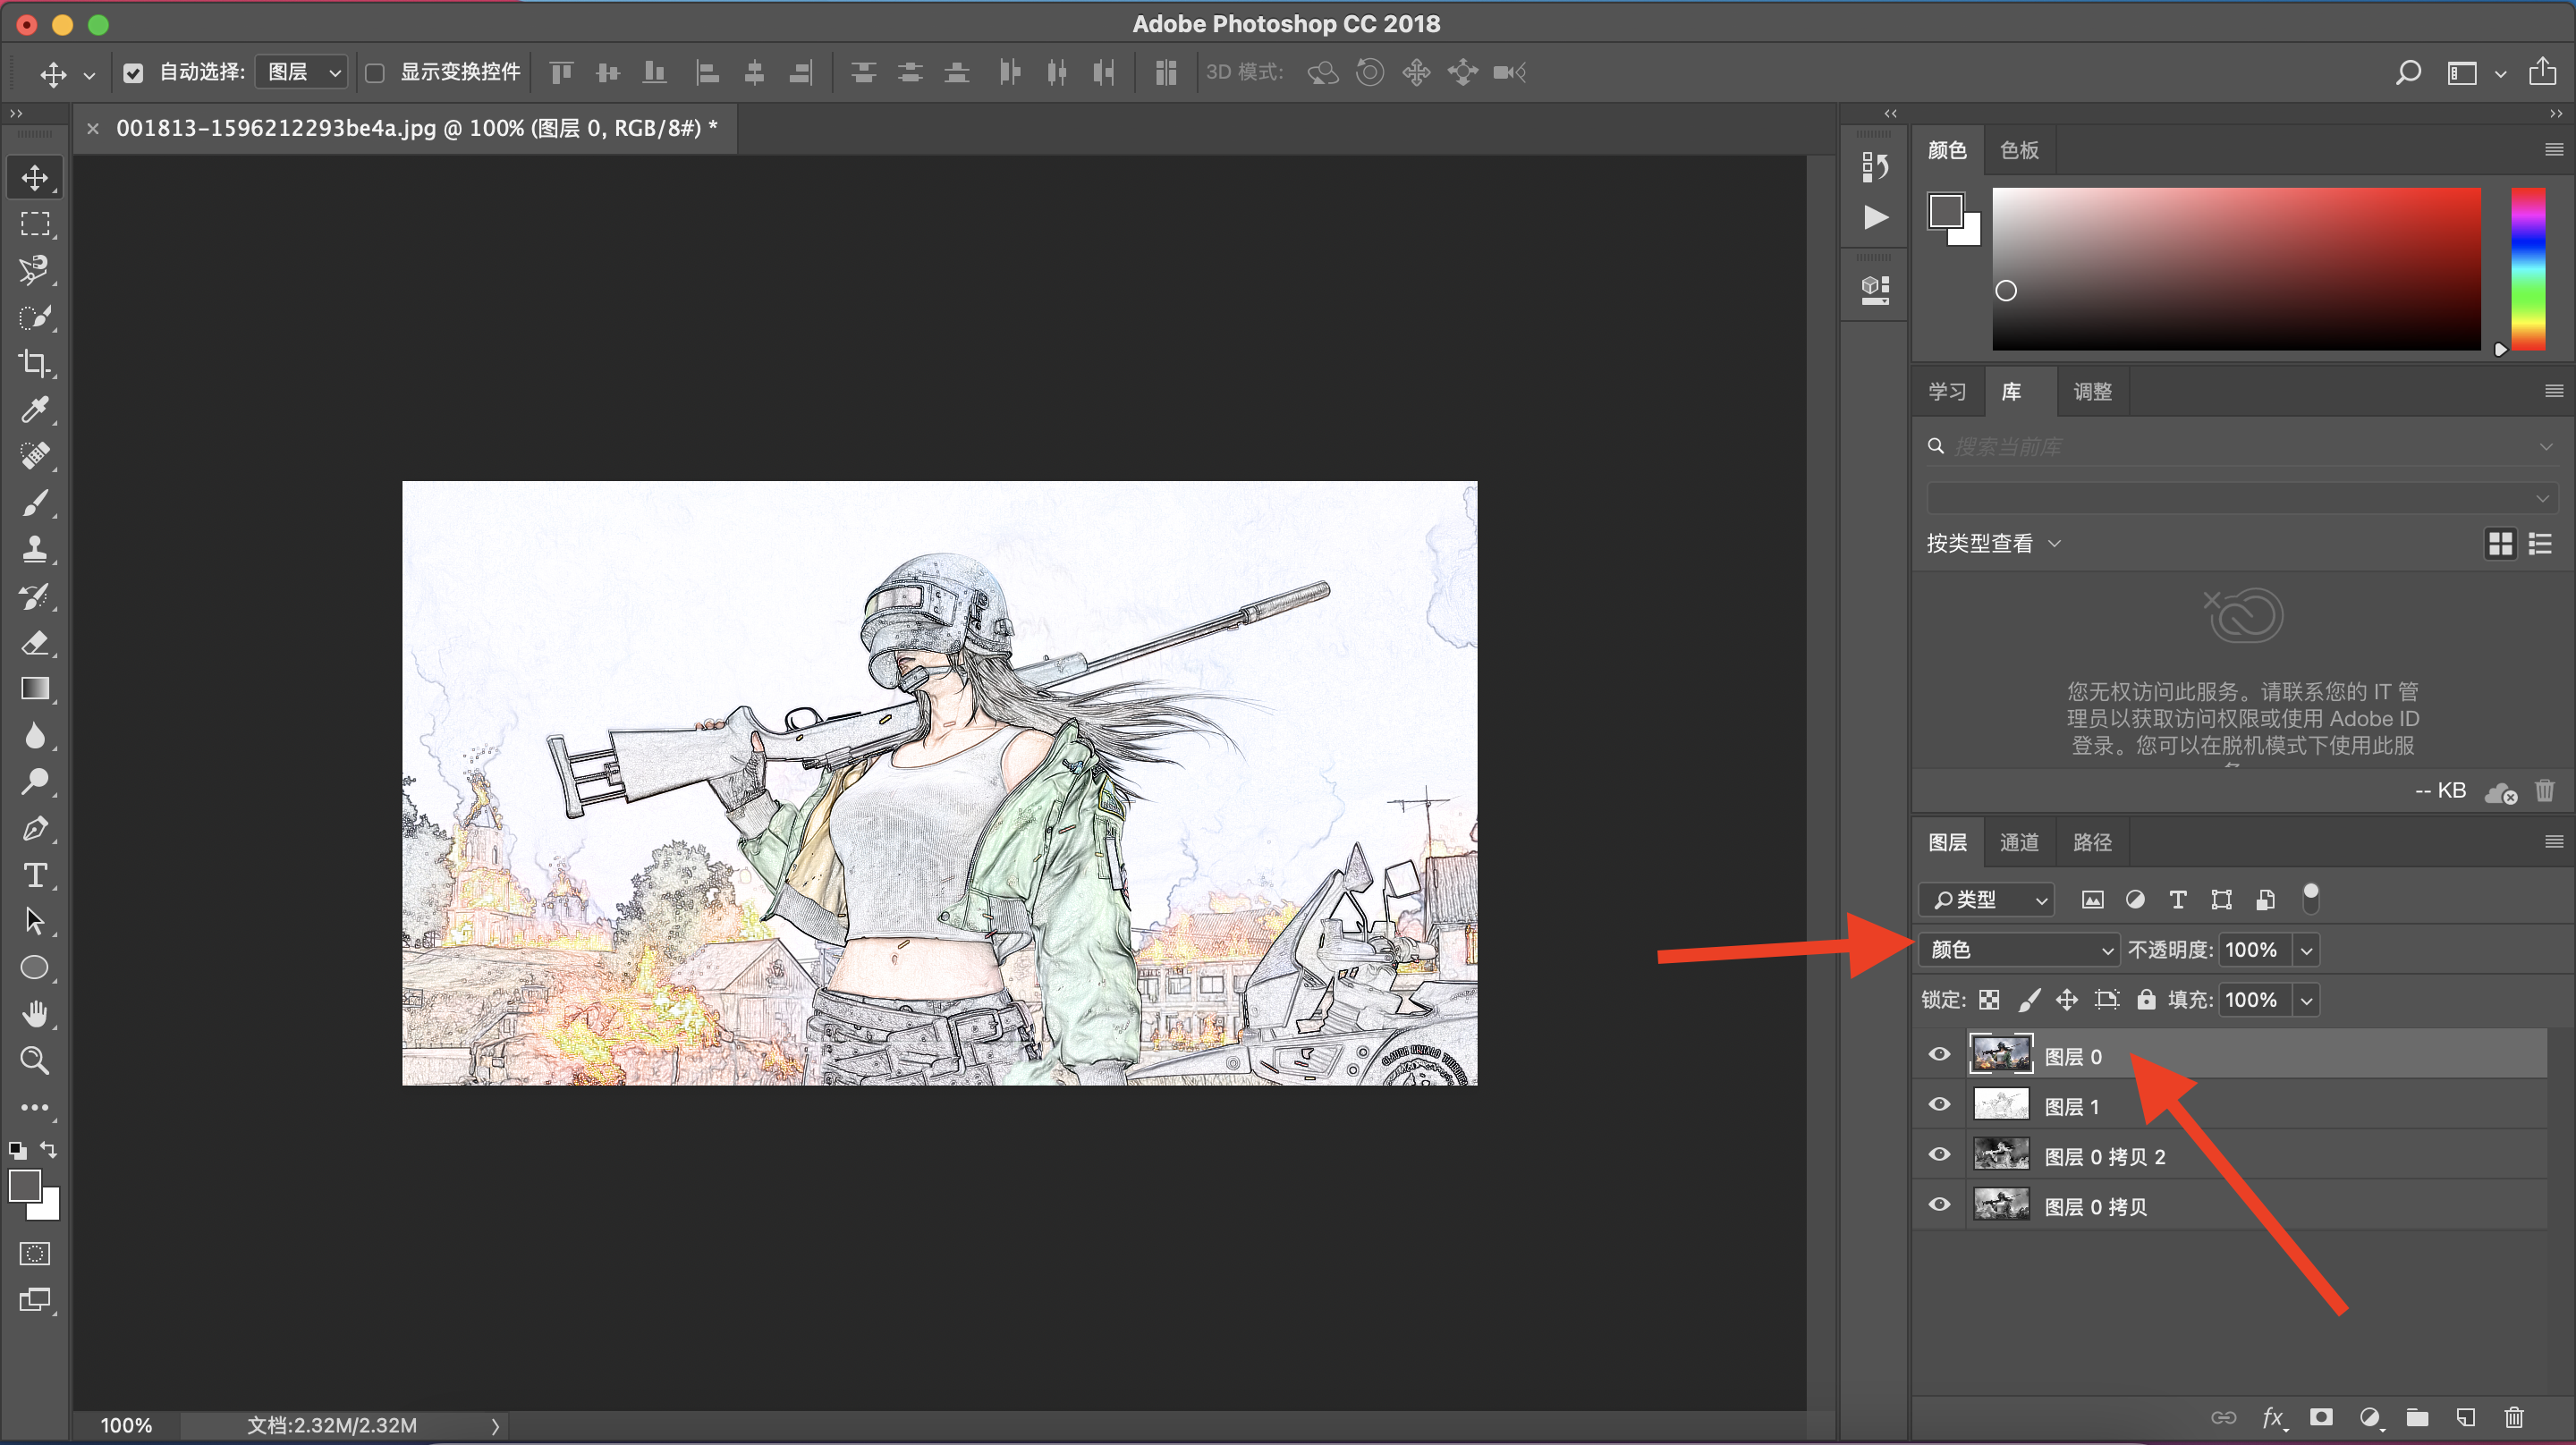Switch to the 色板 tab
Screen dimensions: 2576x1445
(x=2019, y=150)
